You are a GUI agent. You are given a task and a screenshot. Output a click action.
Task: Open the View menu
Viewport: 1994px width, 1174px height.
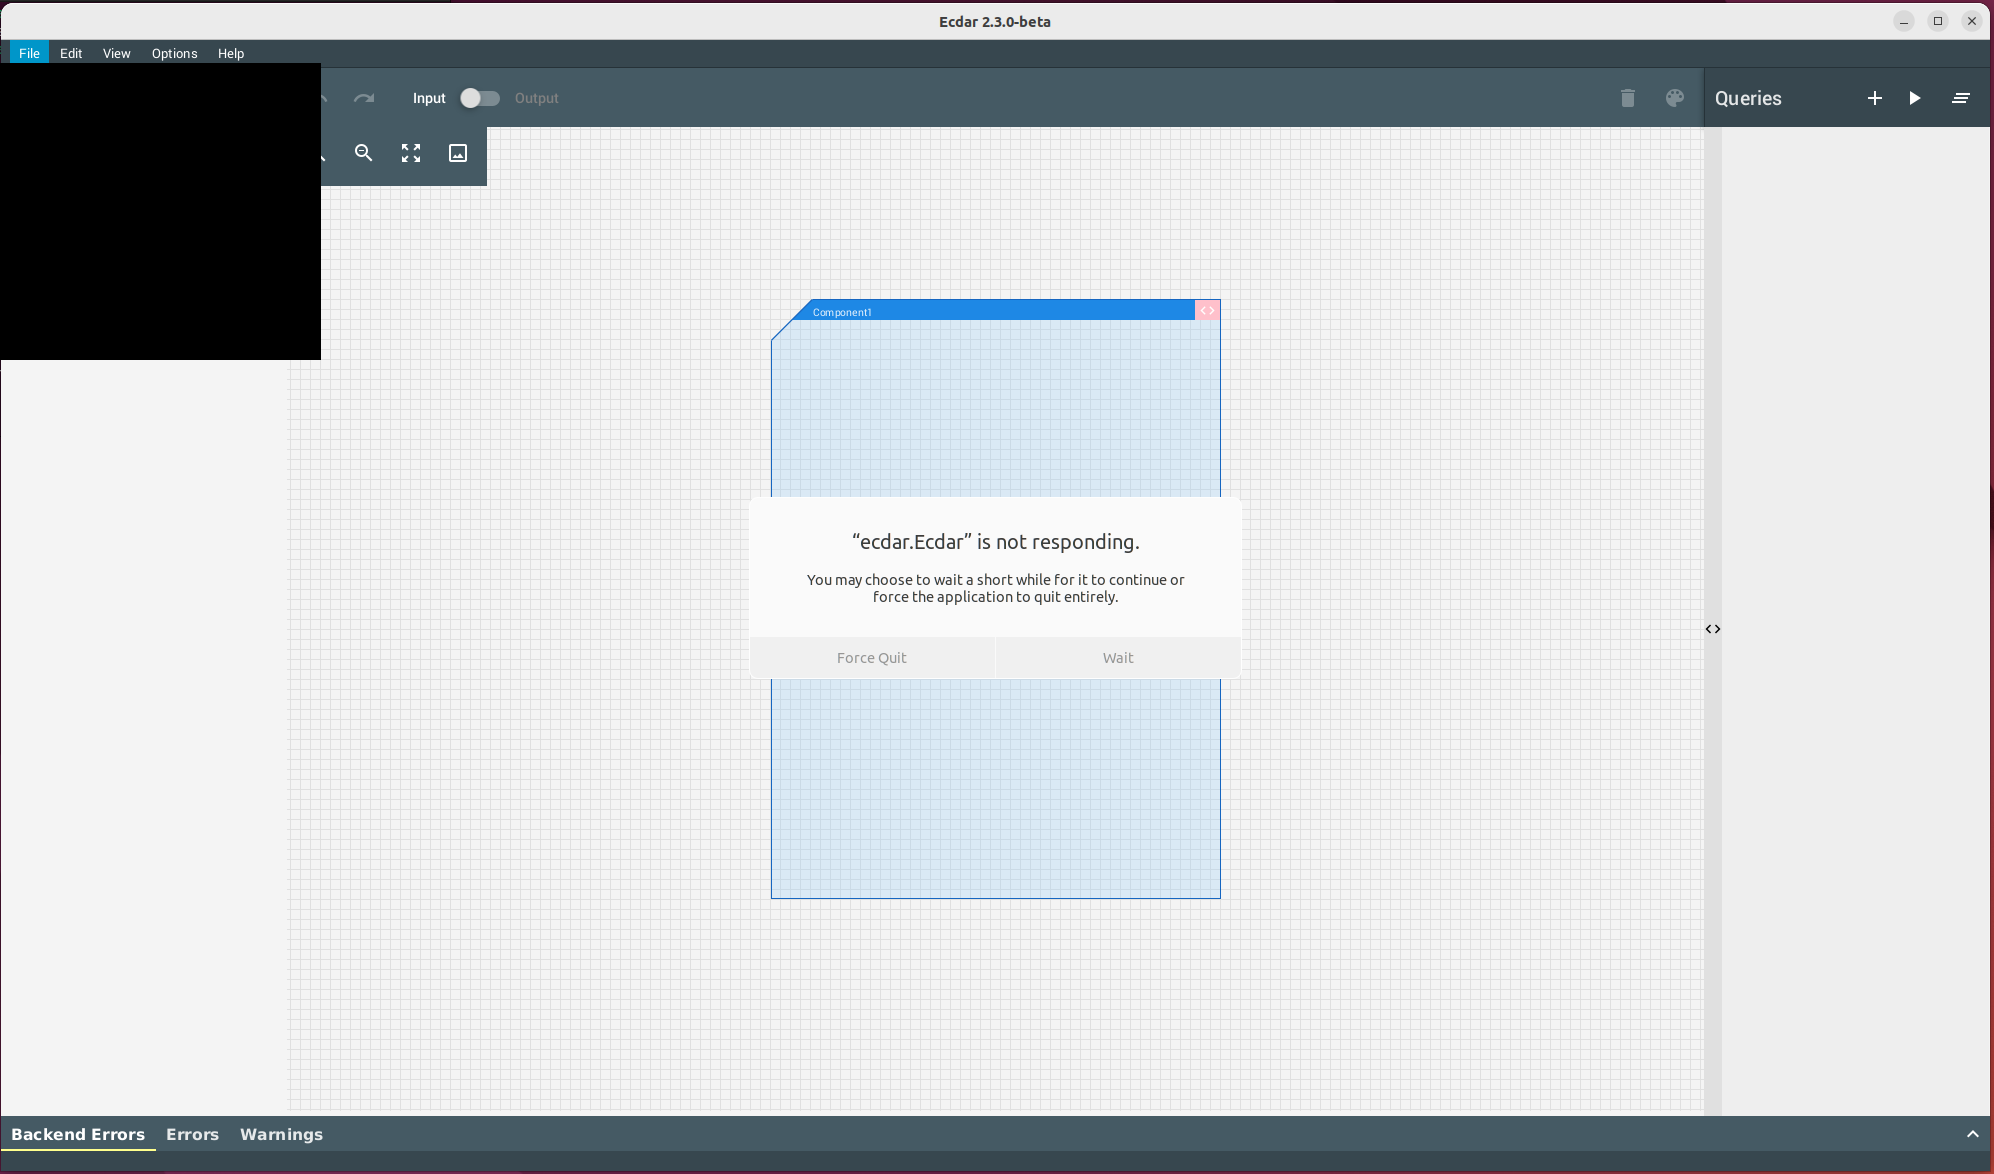[117, 53]
